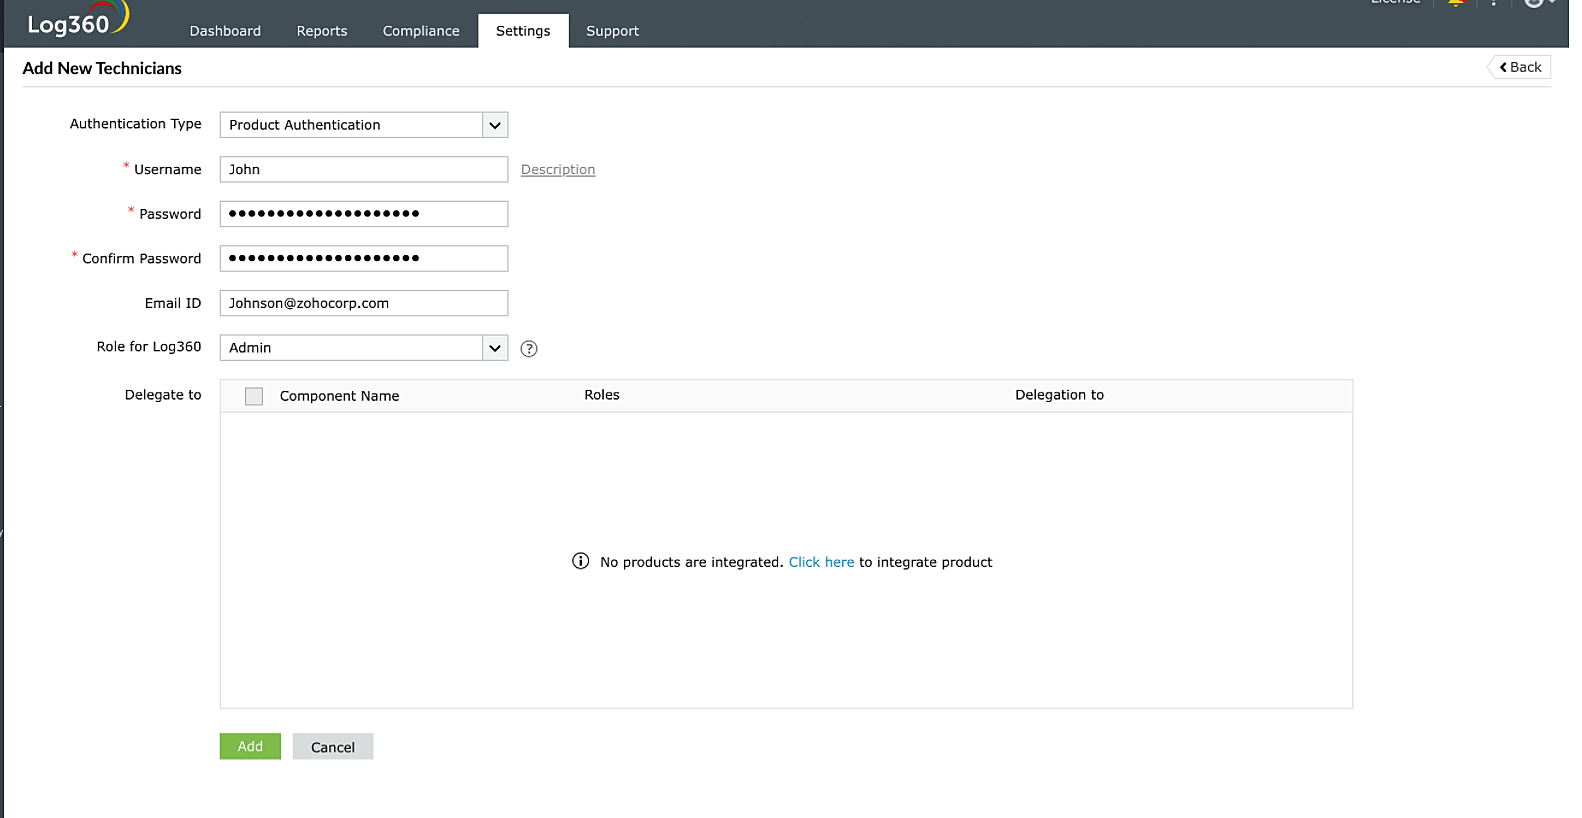The width and height of the screenshot is (1582, 818).
Task: Tick the Component Name select-all checkbox
Action: (254, 396)
